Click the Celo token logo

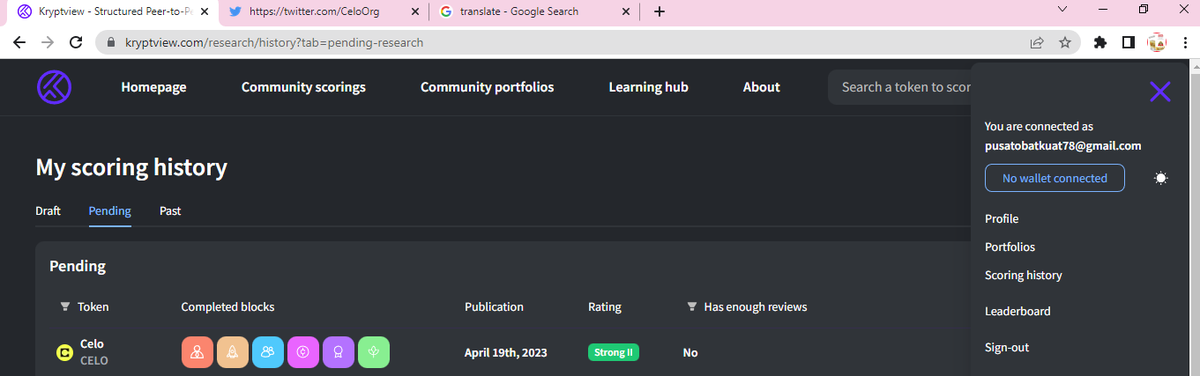pyautogui.click(x=66, y=352)
